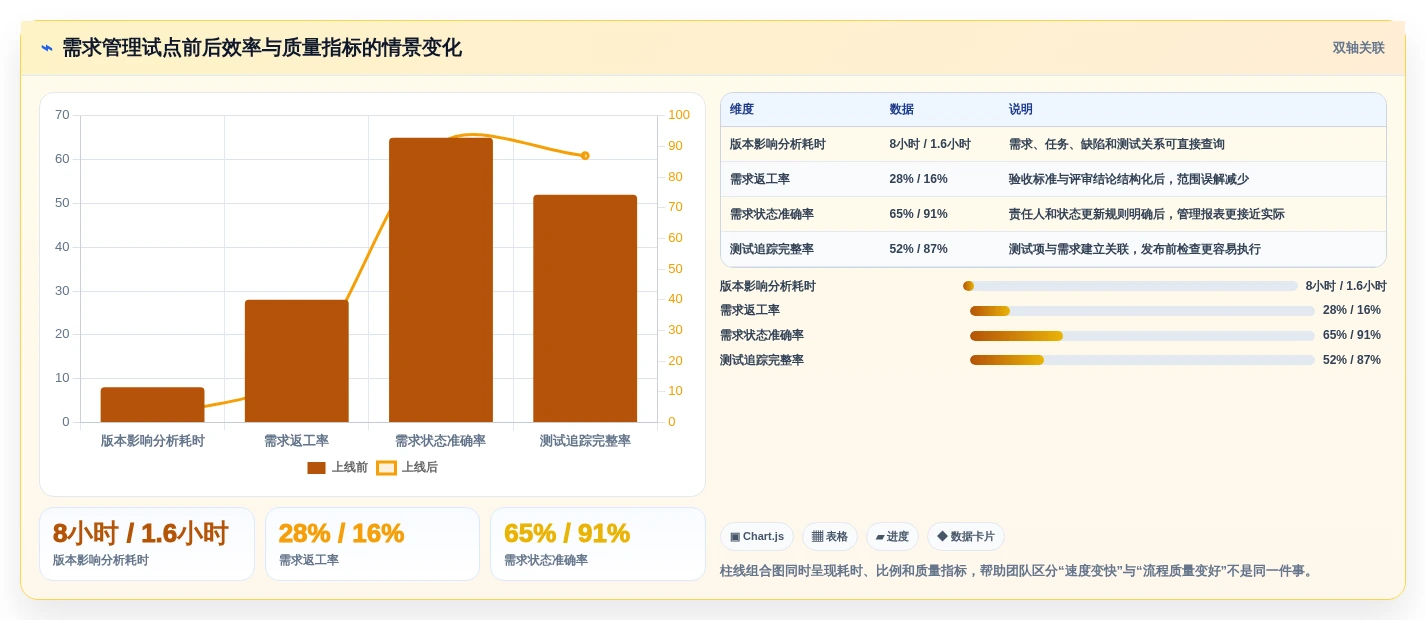Open the 8小时 / 1.6小时 data card
1426x620 pixels.
pos(147,544)
